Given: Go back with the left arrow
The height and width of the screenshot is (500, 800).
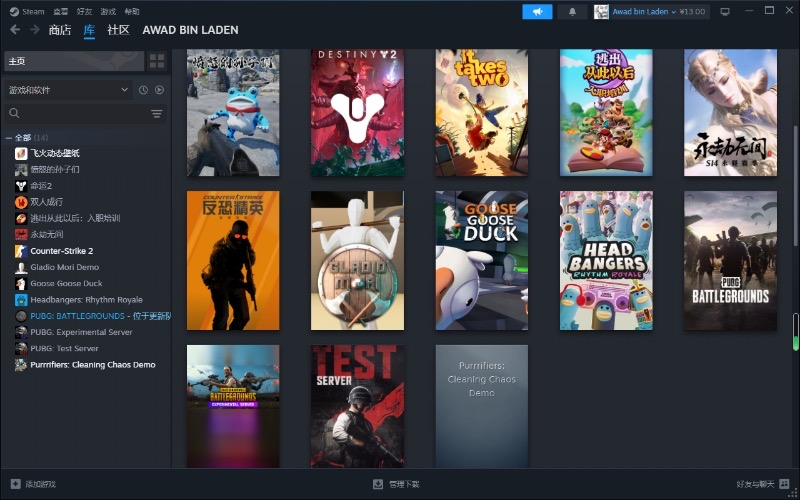Looking at the screenshot, I should tap(15, 30).
